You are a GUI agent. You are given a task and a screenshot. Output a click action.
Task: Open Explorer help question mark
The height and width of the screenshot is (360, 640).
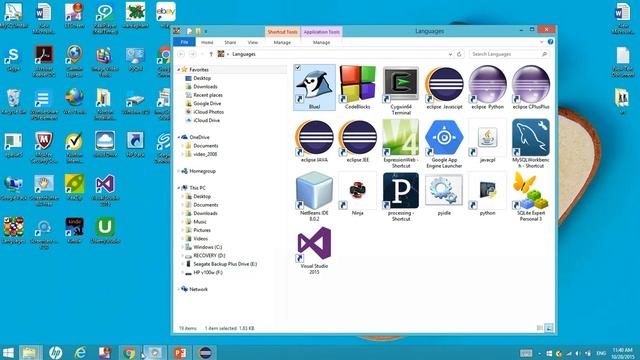point(550,42)
